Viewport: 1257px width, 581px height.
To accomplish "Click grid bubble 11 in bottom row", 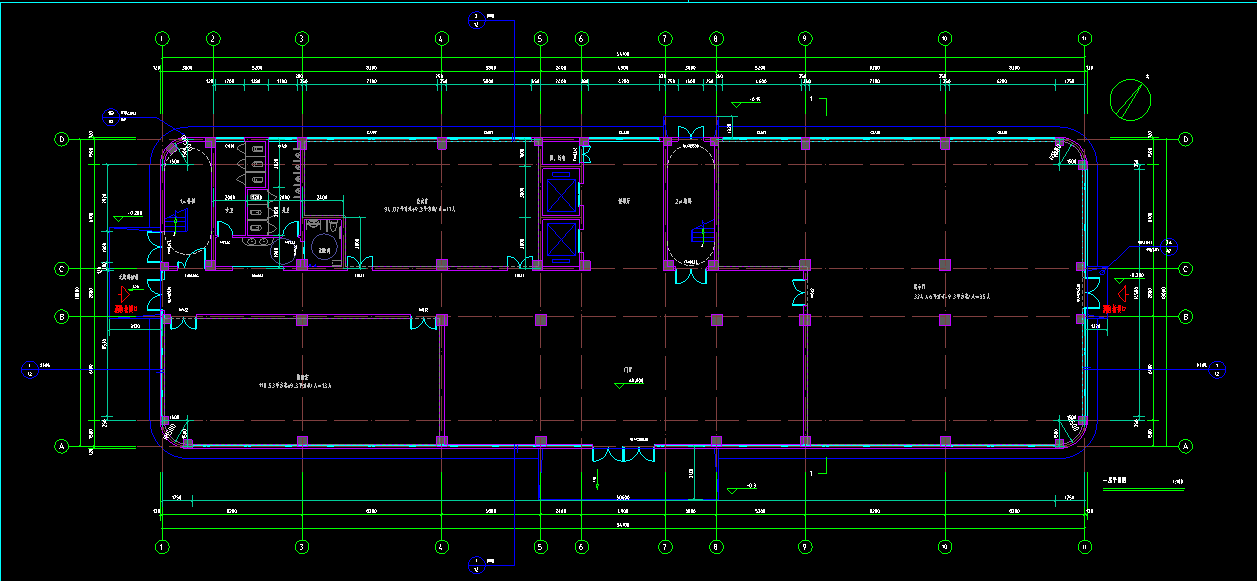I will [x=1085, y=547].
